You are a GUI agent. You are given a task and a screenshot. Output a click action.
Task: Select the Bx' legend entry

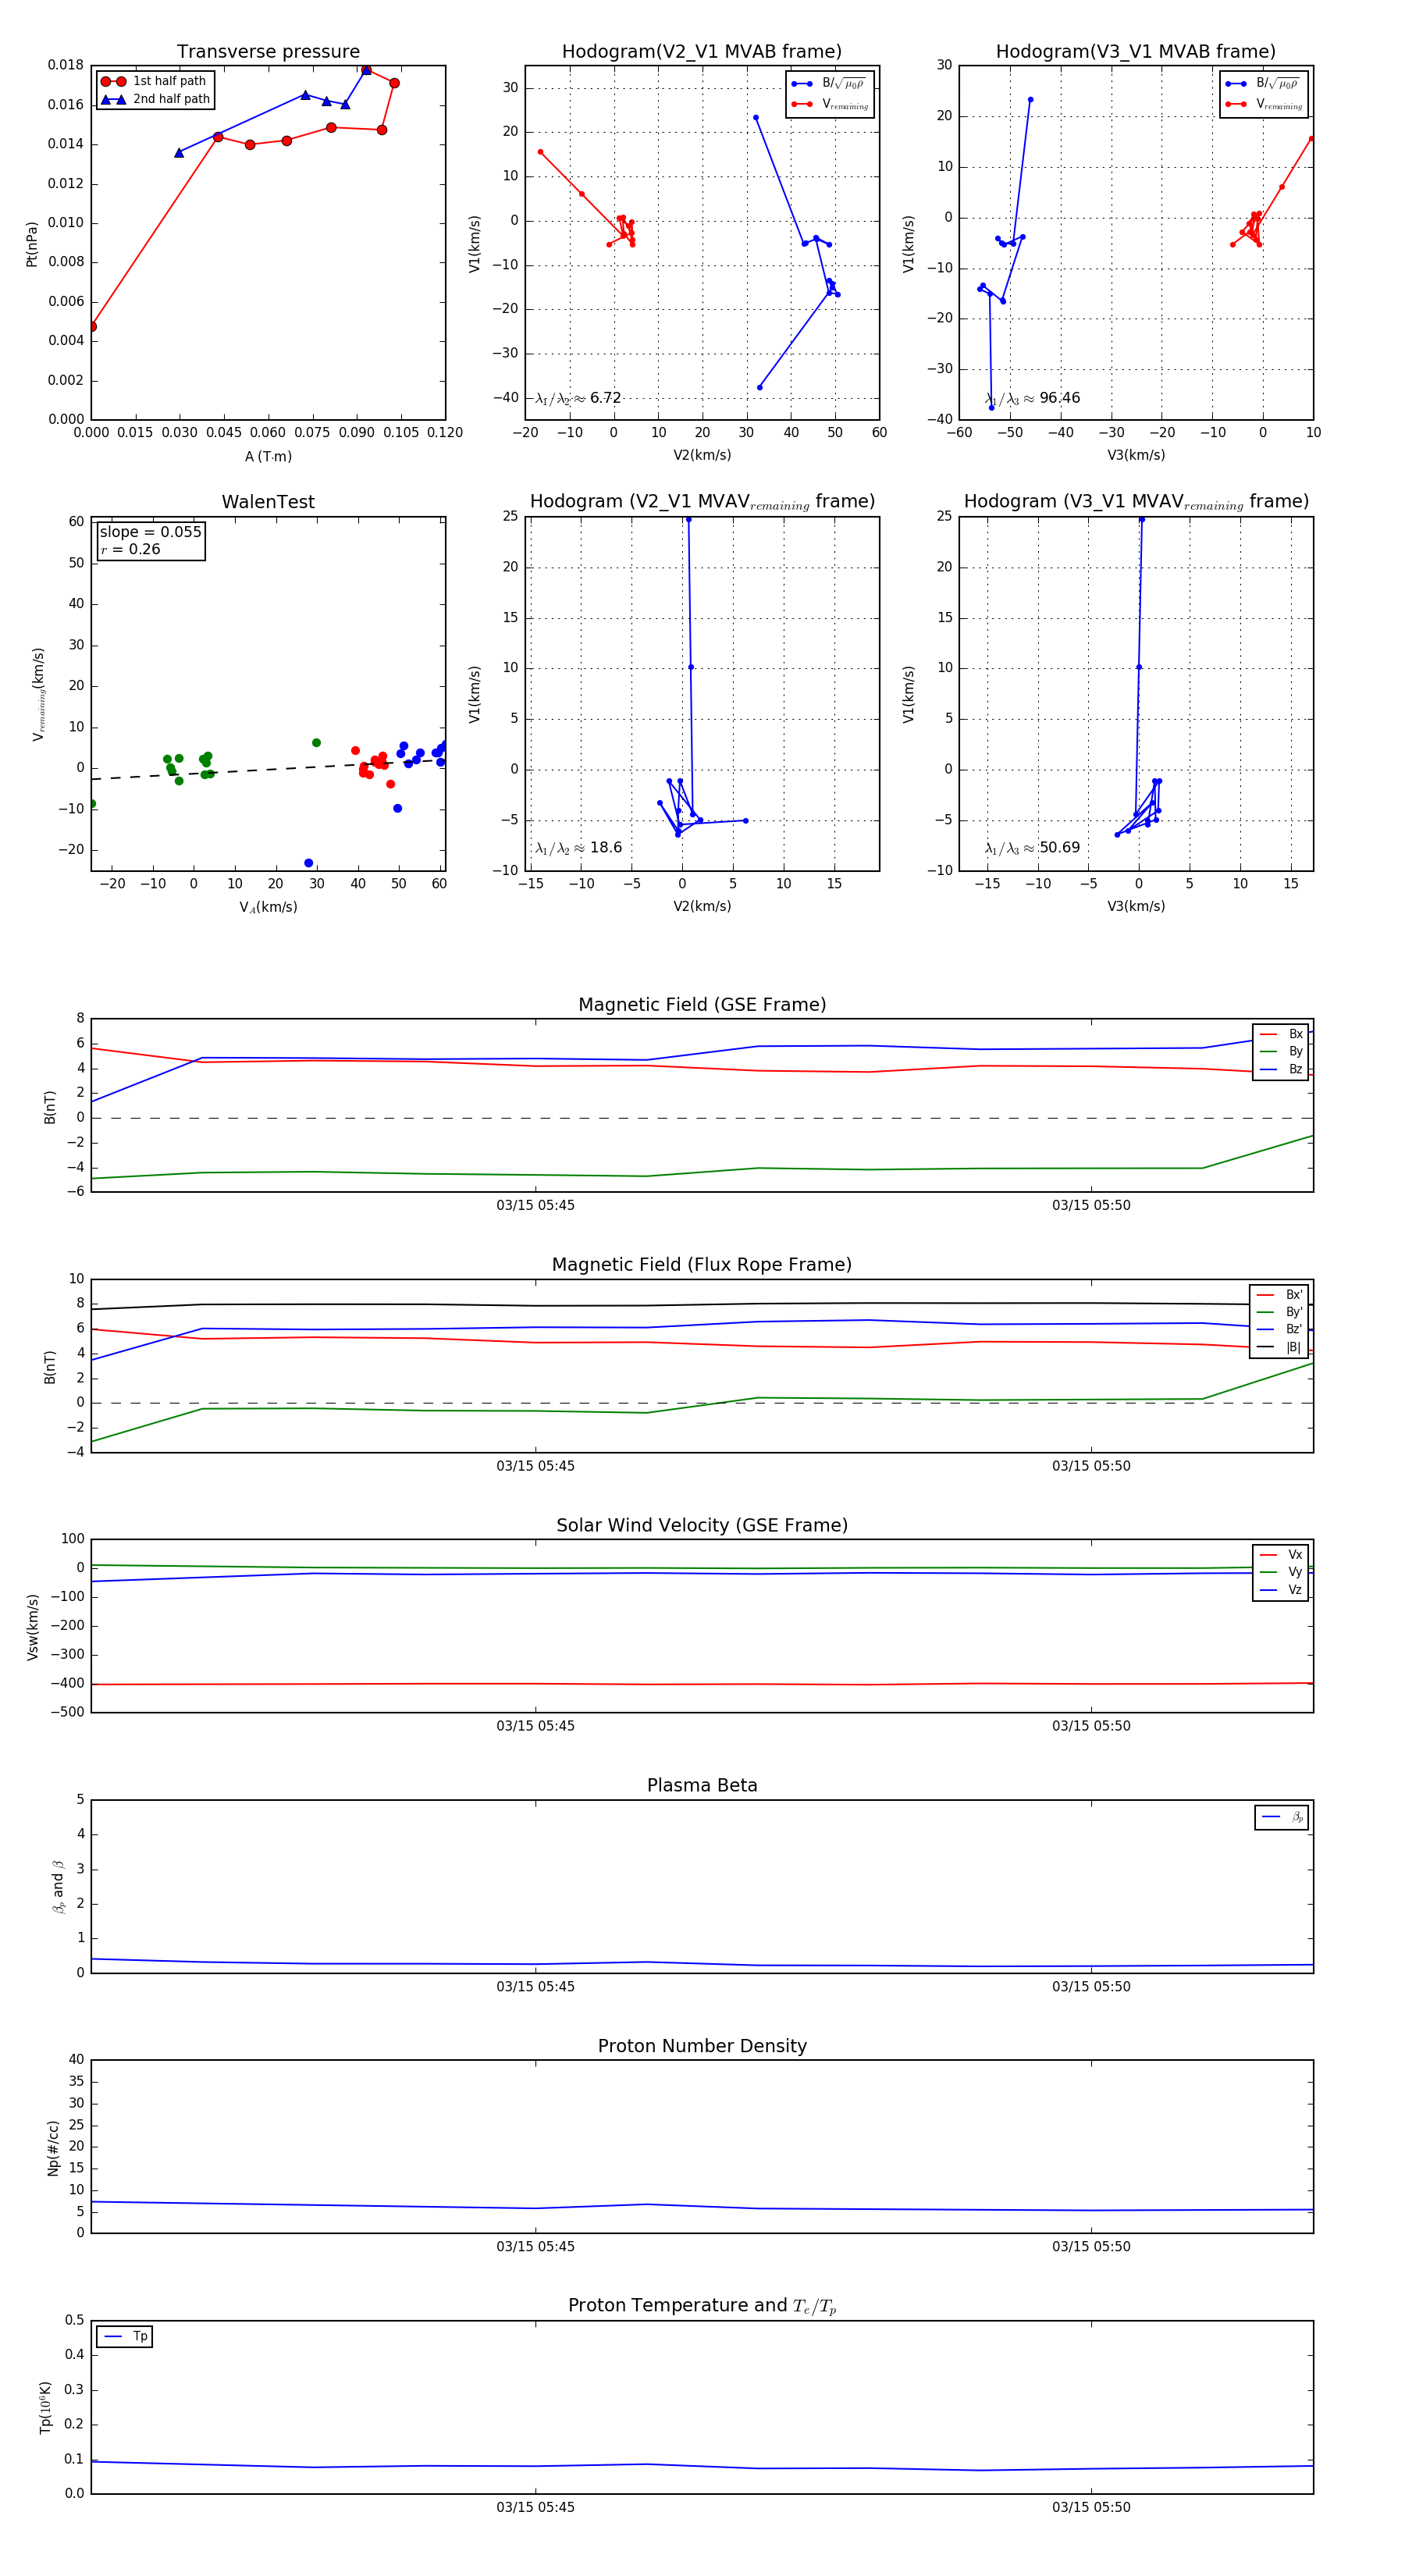pos(1280,1295)
